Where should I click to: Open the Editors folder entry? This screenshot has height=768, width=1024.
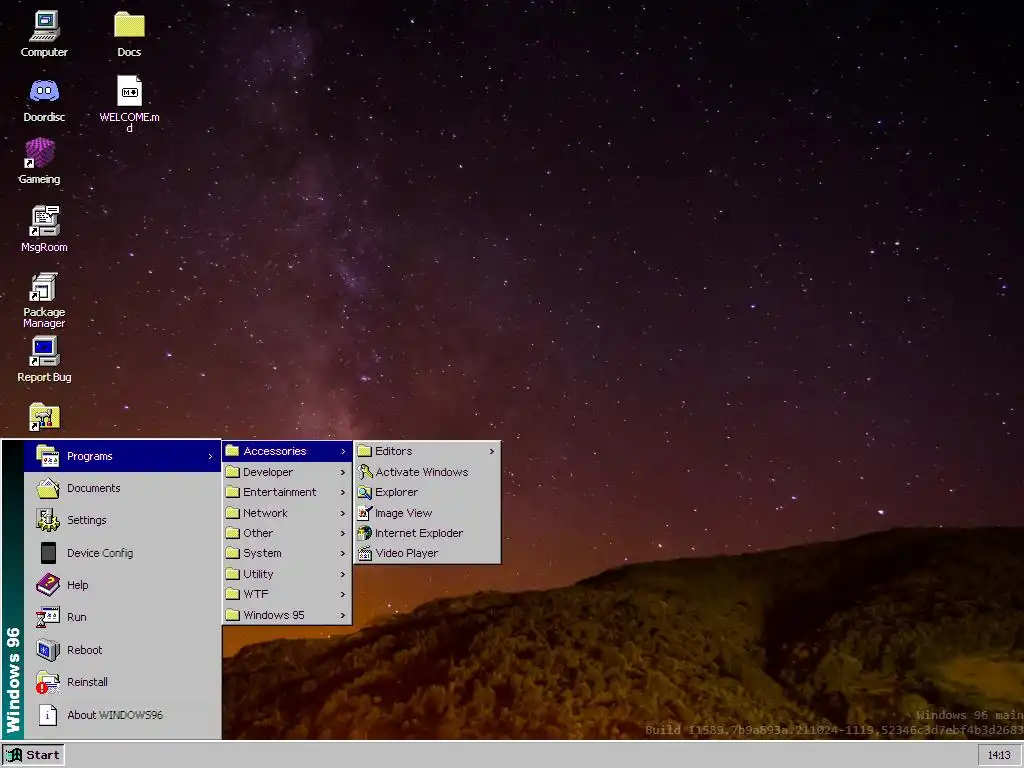pyautogui.click(x=427, y=451)
